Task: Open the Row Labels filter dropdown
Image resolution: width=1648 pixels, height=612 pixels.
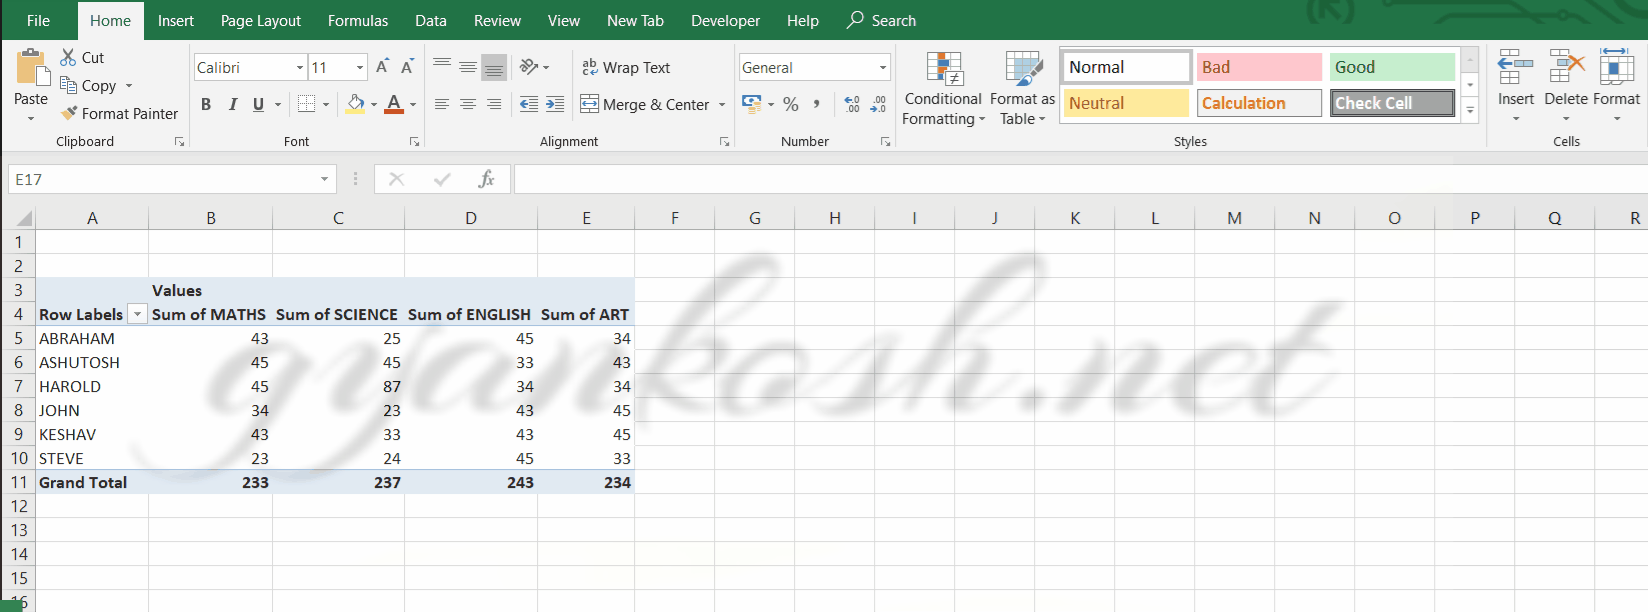Action: point(138,314)
